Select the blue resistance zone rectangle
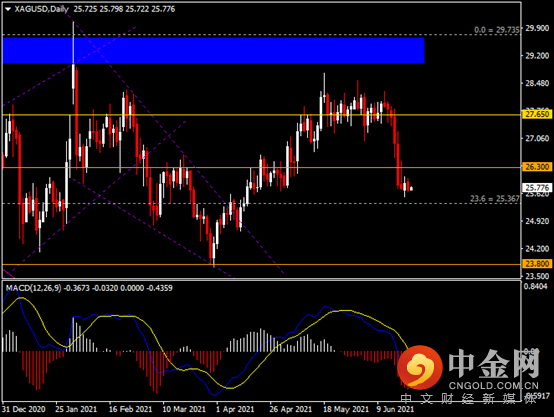Screen dimensions: 554x417 213,51
